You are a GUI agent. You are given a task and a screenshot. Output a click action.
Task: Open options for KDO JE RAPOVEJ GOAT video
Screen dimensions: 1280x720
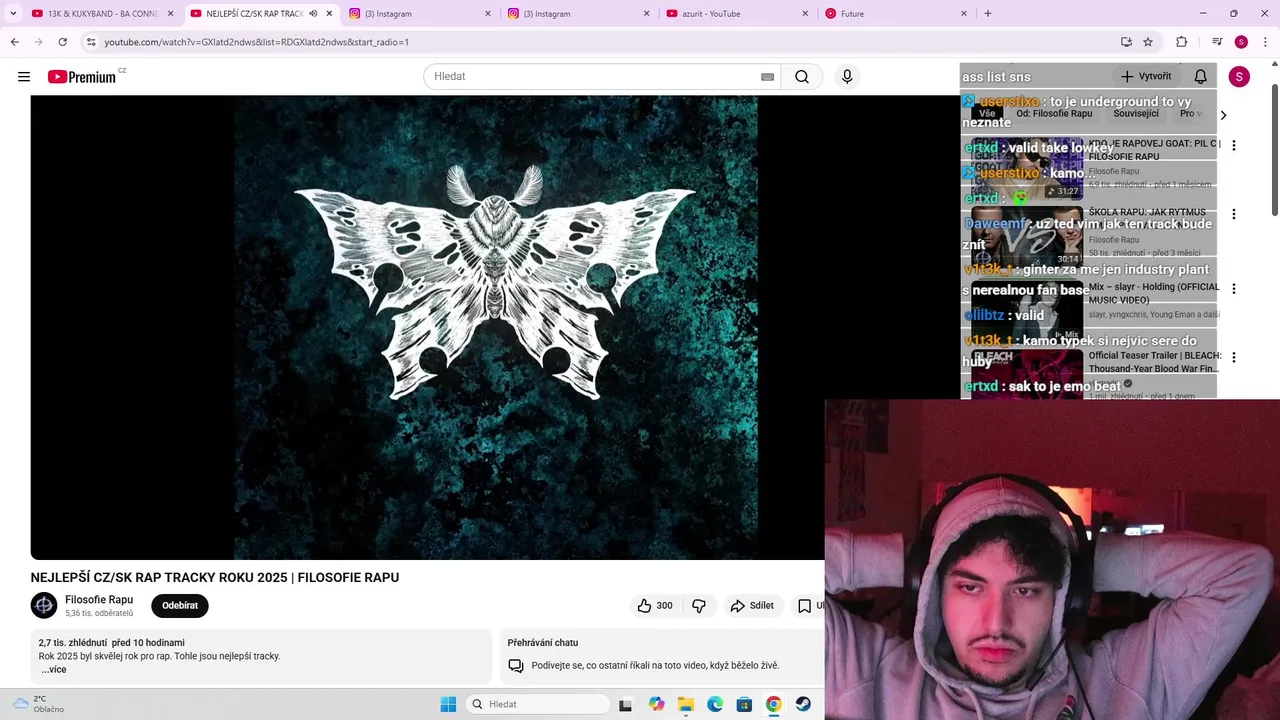(1234, 145)
